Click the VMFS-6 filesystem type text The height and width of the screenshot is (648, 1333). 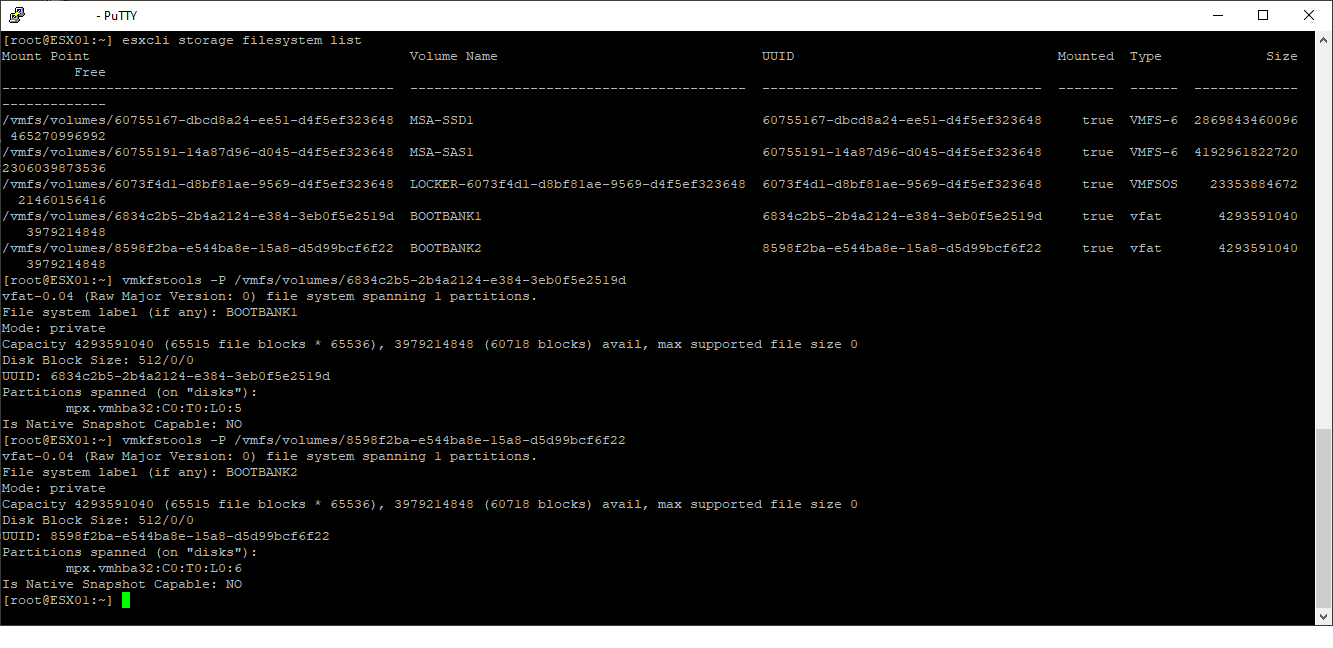[1153, 119]
